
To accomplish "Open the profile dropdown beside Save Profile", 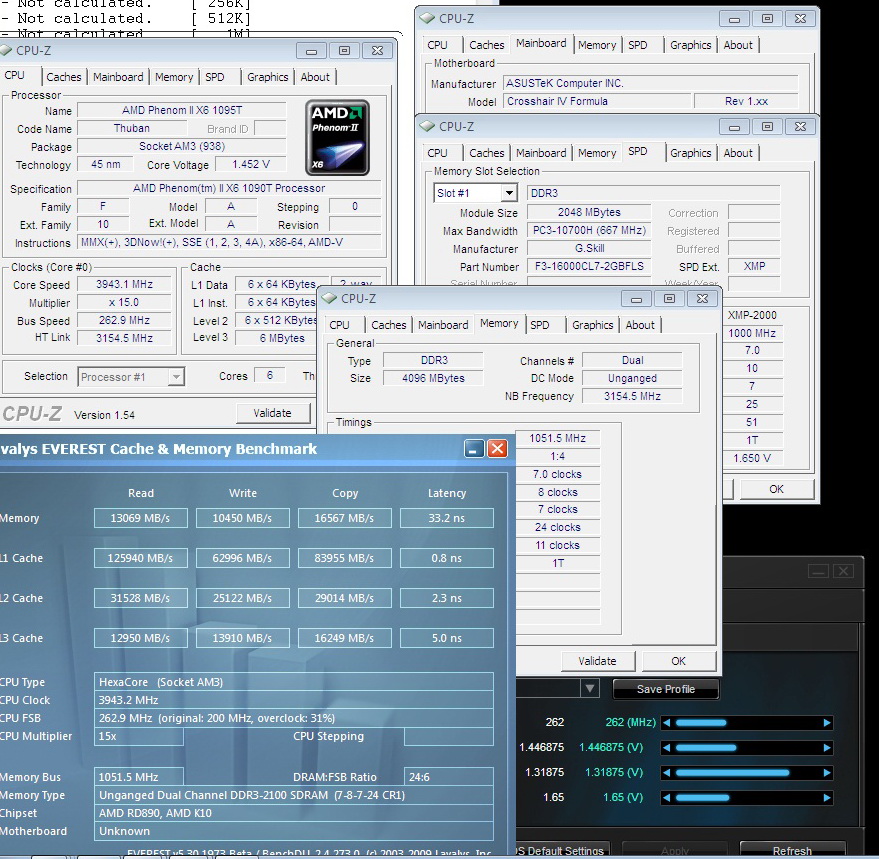I will (590, 688).
